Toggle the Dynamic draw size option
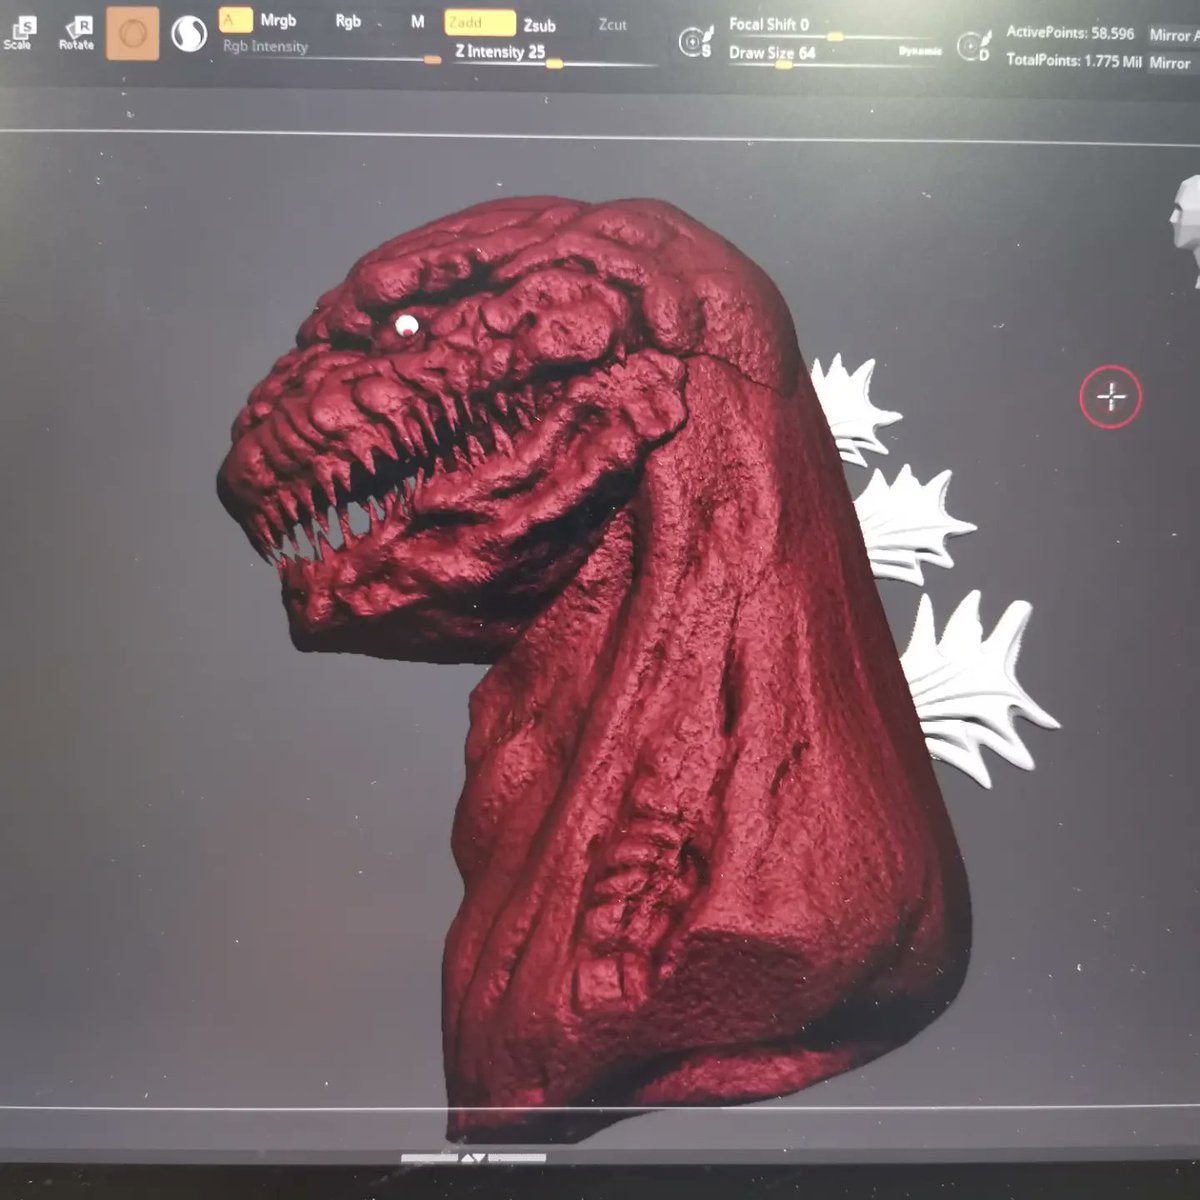Viewport: 1200px width, 1200px height. coord(921,51)
